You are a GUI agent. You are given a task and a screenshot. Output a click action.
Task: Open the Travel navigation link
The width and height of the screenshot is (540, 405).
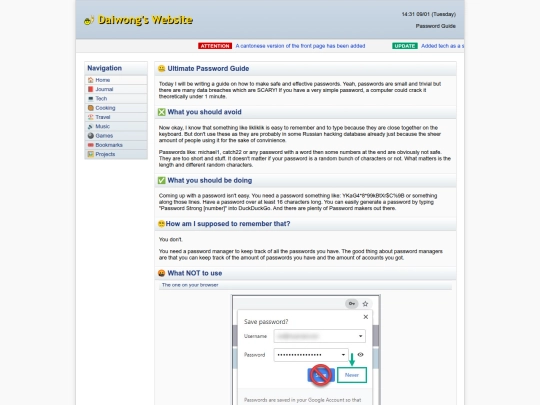tap(103, 117)
